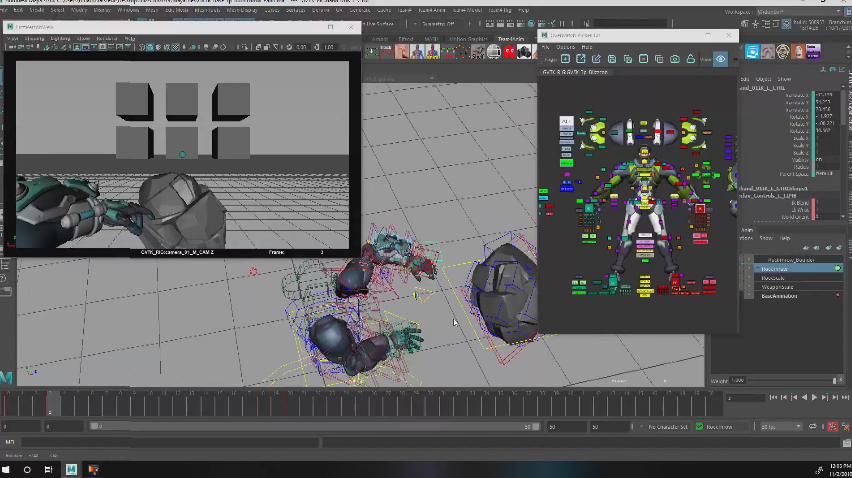Open the Arnold shelf tab
Image resolution: width=852 pixels, height=478 pixels.
[380, 39]
